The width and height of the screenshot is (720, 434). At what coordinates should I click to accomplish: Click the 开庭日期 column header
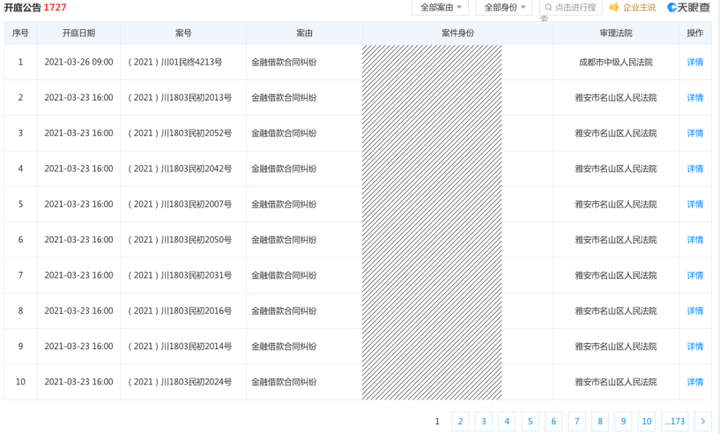tap(79, 33)
